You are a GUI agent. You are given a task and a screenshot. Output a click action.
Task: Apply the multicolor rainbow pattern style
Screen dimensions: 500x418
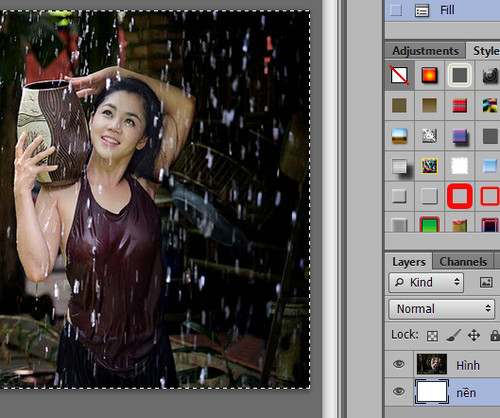490,105
